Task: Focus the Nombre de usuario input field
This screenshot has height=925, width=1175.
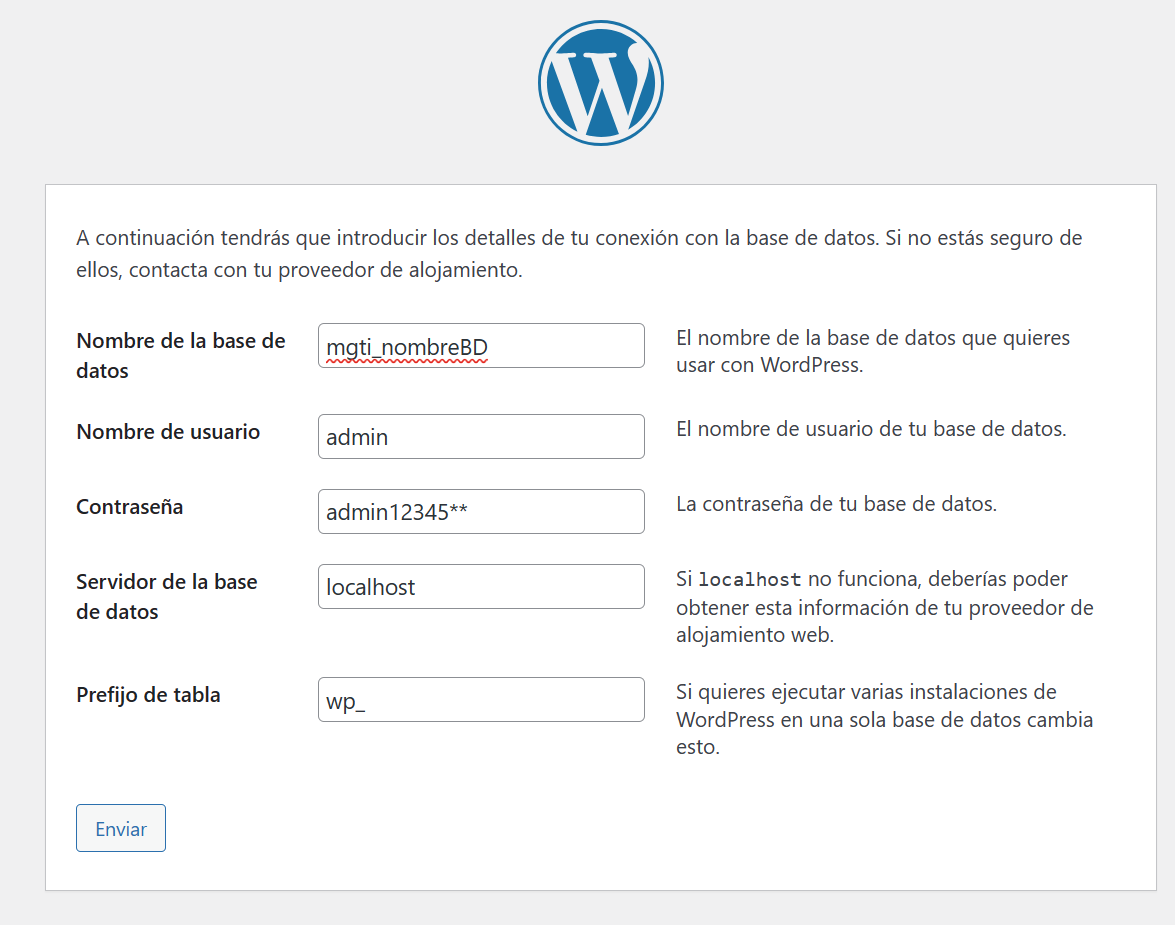Action: point(481,436)
